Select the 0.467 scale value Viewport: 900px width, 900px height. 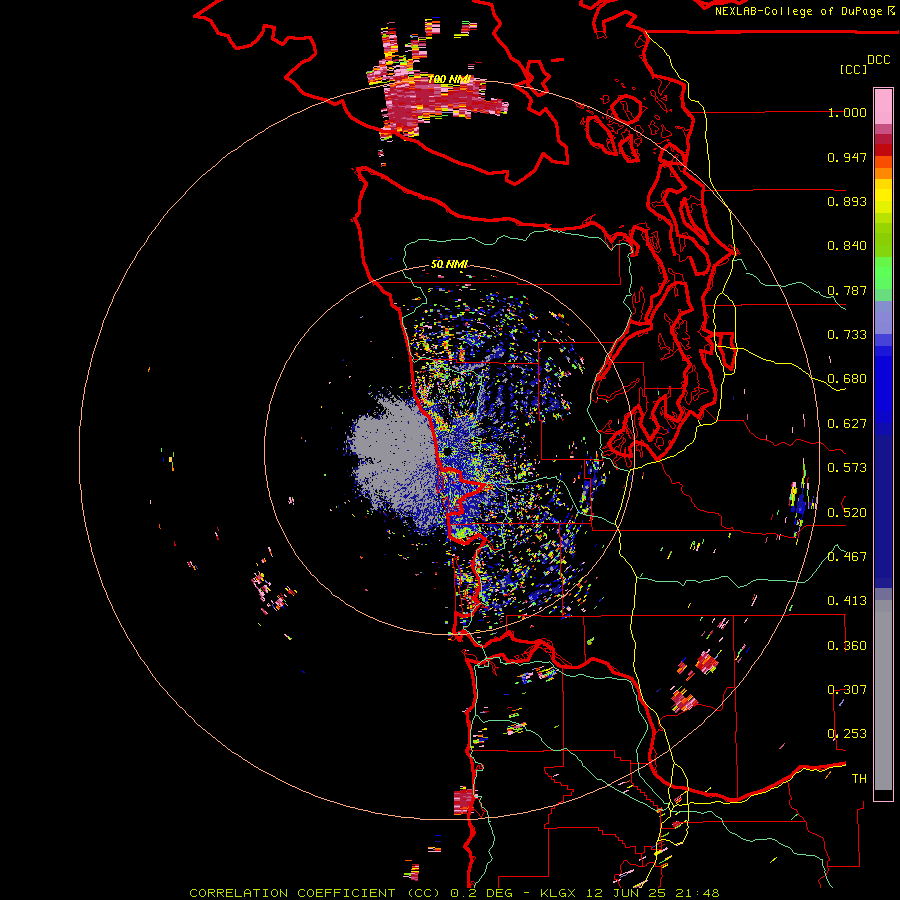click(x=847, y=557)
